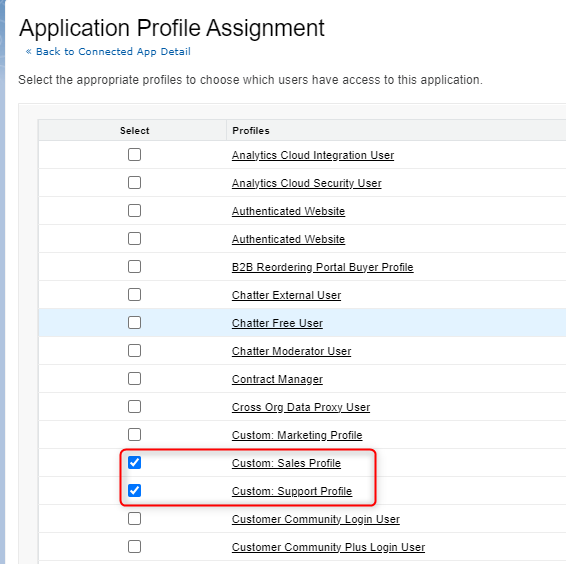Tick checkbox for Analytics Cloud Security User
Viewport: 566px width, 564px height.
coord(134,183)
